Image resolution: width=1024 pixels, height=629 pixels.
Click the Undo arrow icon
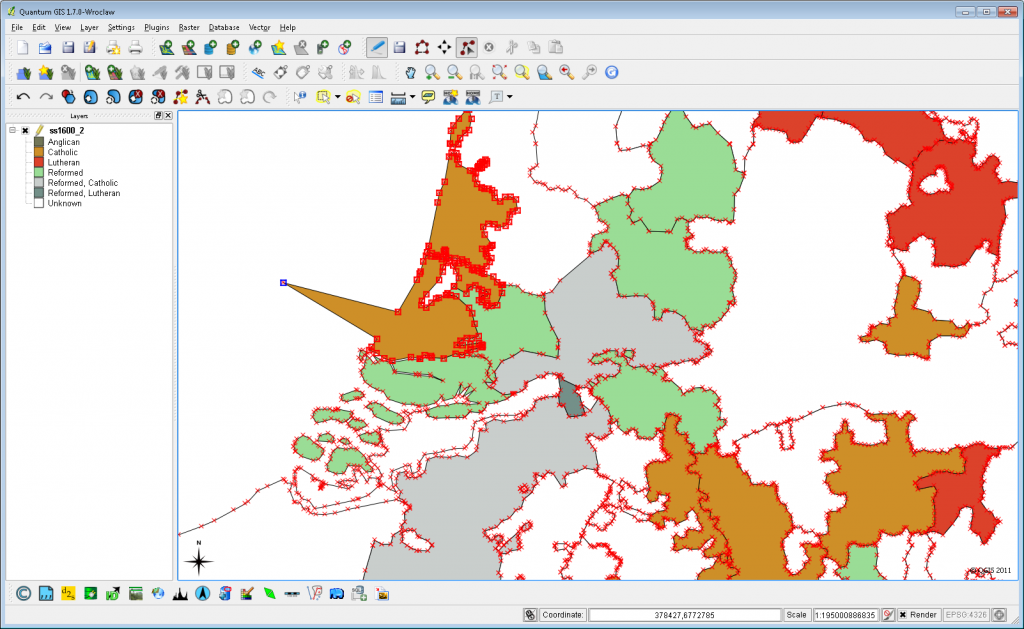tap(23, 97)
